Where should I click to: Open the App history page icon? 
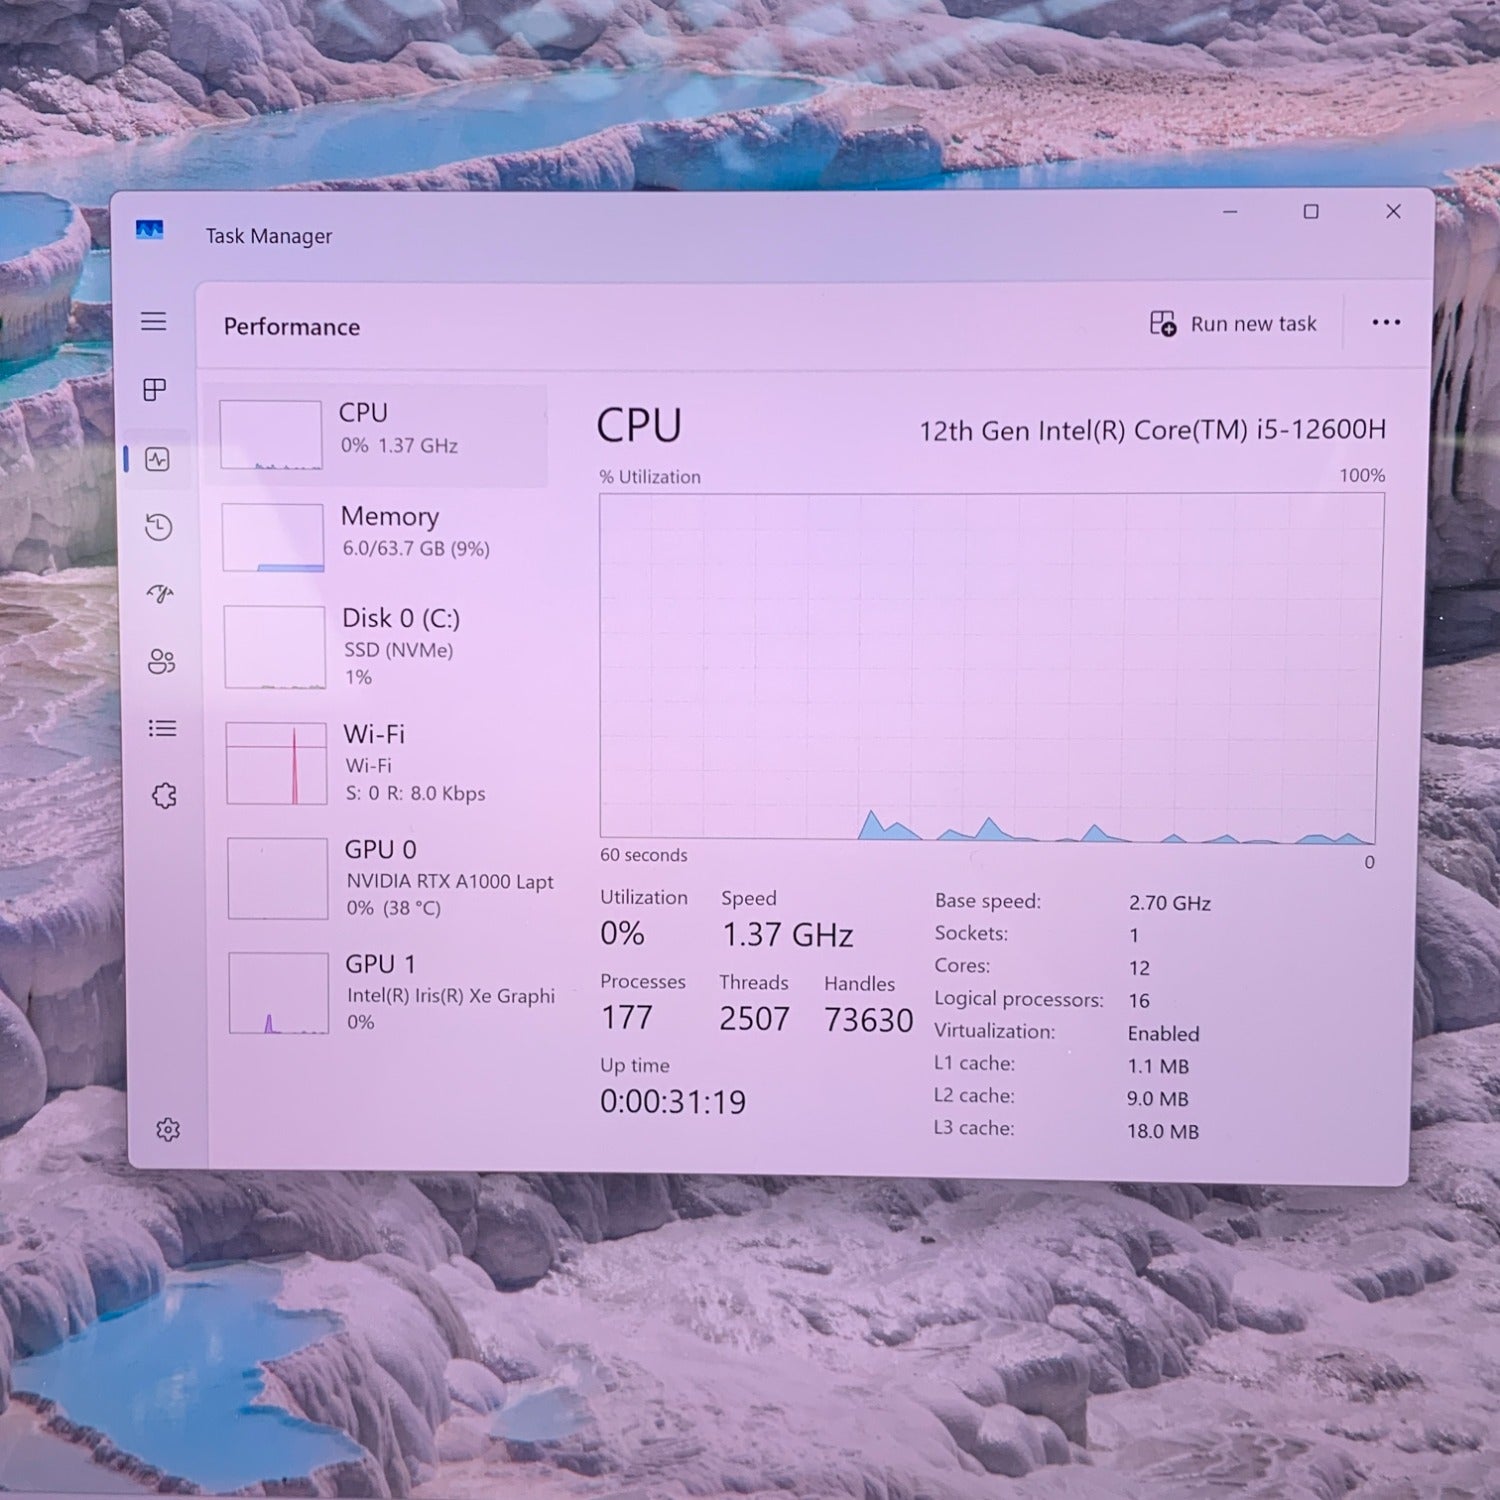click(x=159, y=527)
